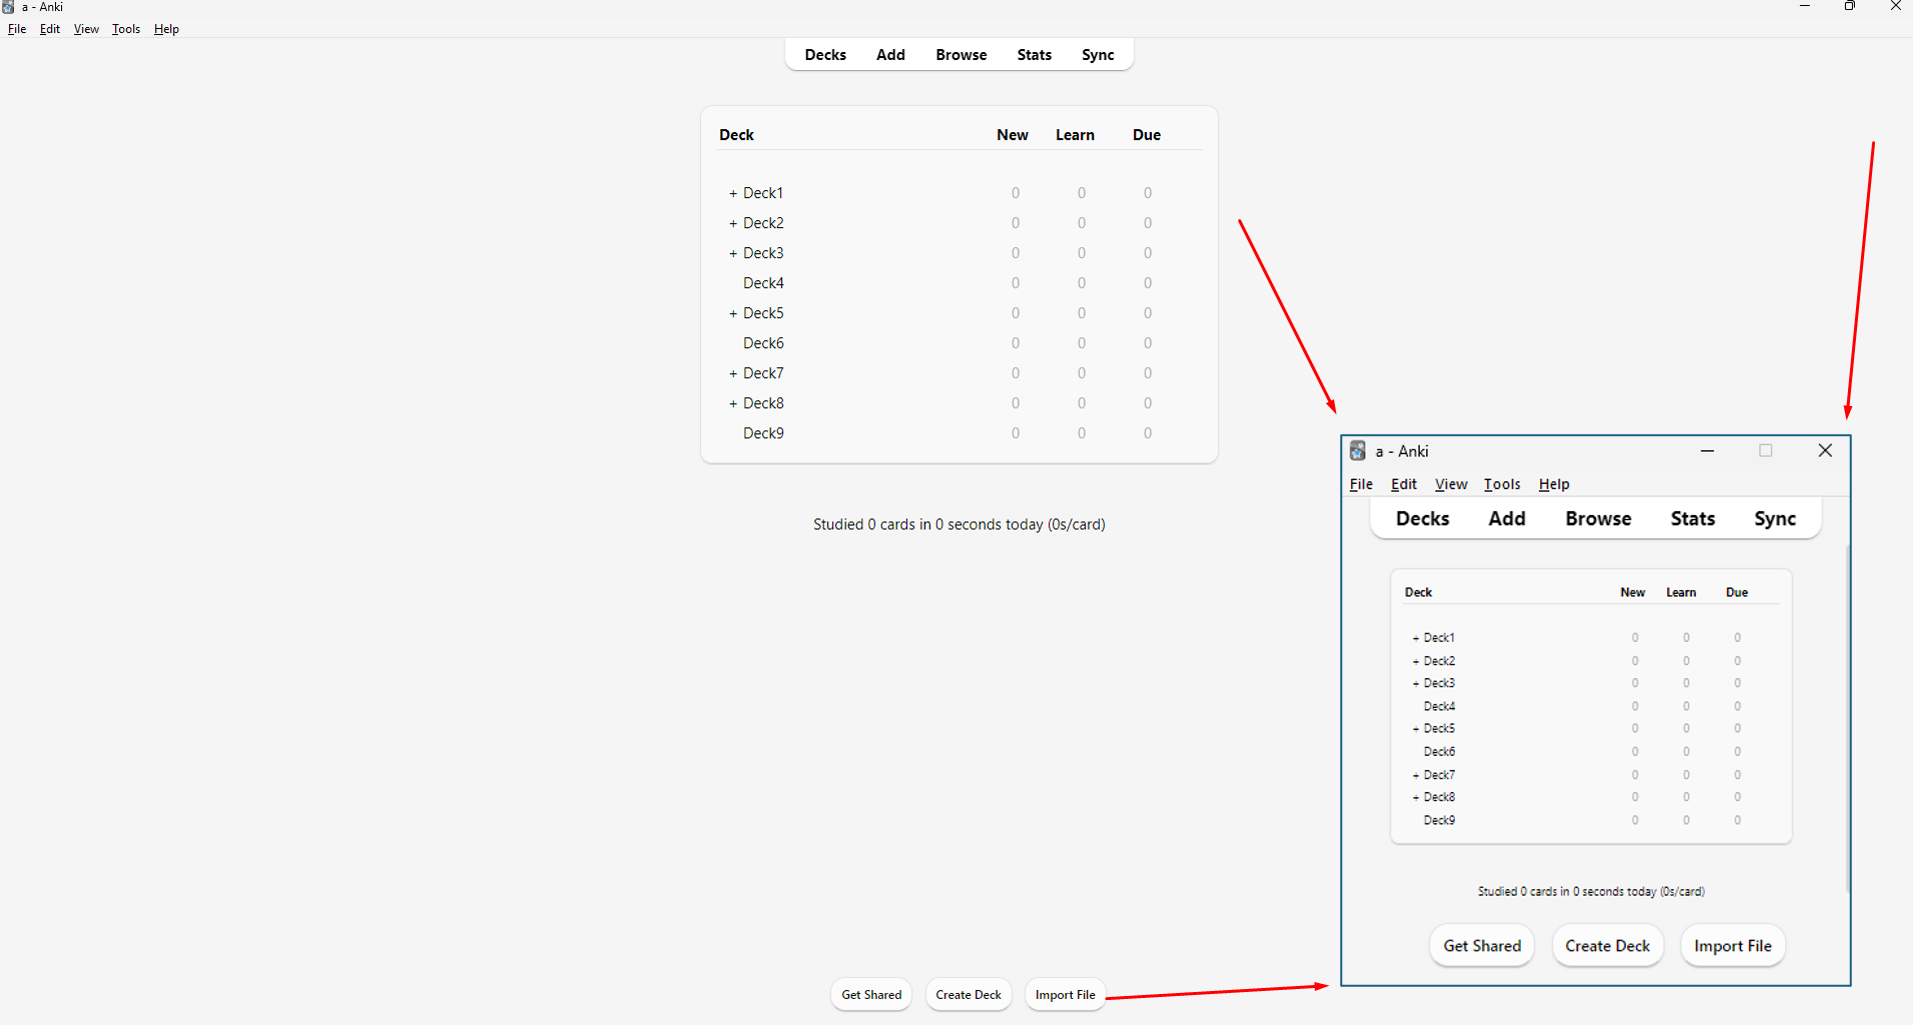Go to Decks in the small window toolbar
Viewport: 1913px width, 1026px height.
pyautogui.click(x=1422, y=519)
